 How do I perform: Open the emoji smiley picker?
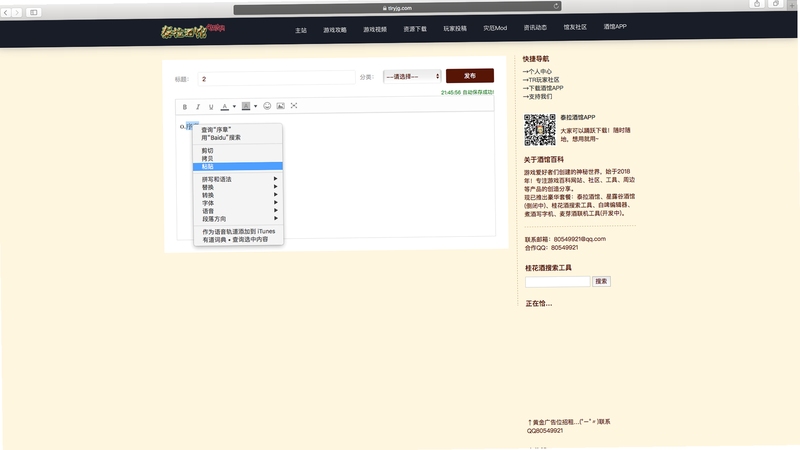[267, 106]
